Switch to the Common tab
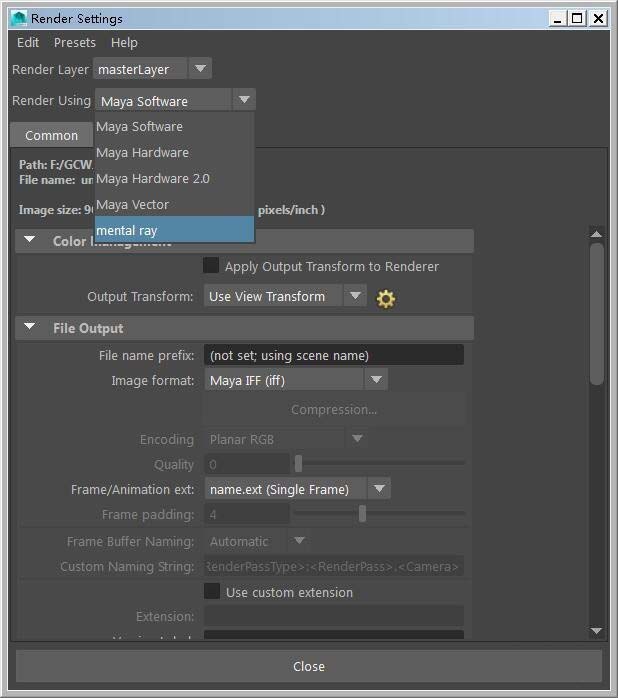 pyautogui.click(x=51, y=135)
